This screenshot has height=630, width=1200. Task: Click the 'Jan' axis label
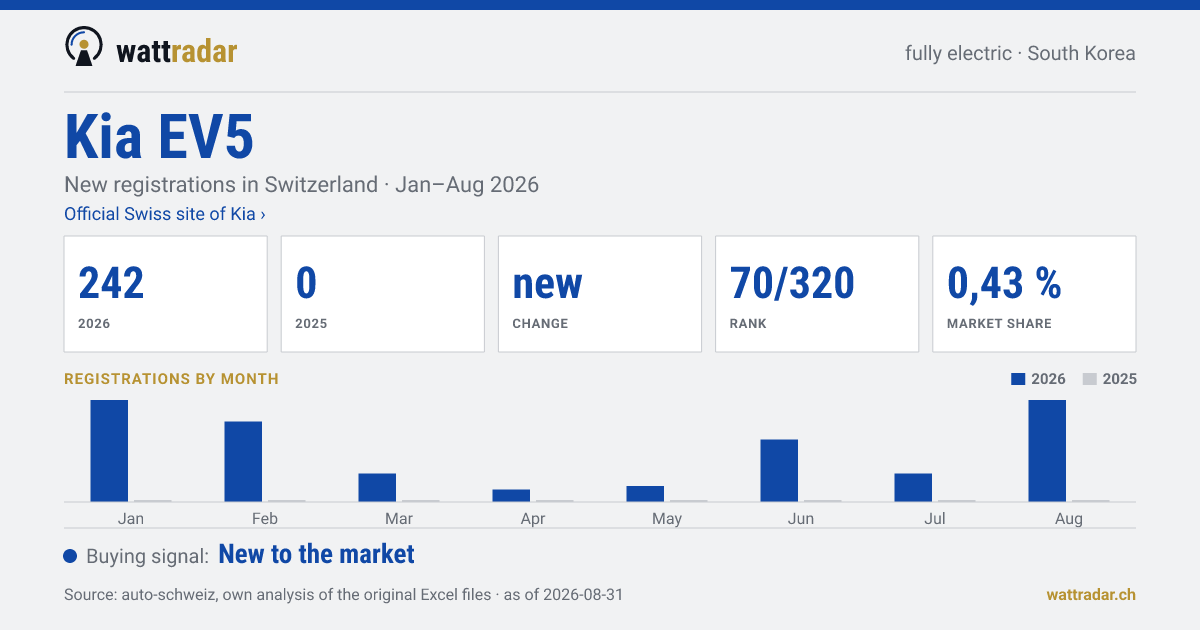coord(130,518)
